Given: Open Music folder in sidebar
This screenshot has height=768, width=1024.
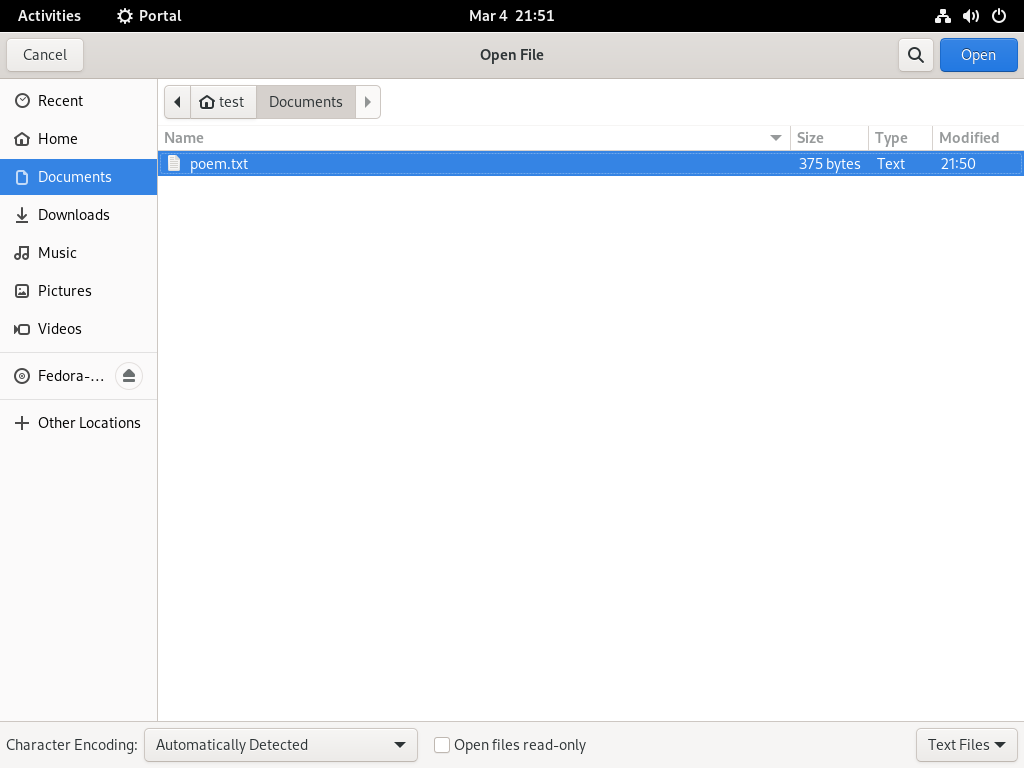Looking at the screenshot, I should coord(78,253).
